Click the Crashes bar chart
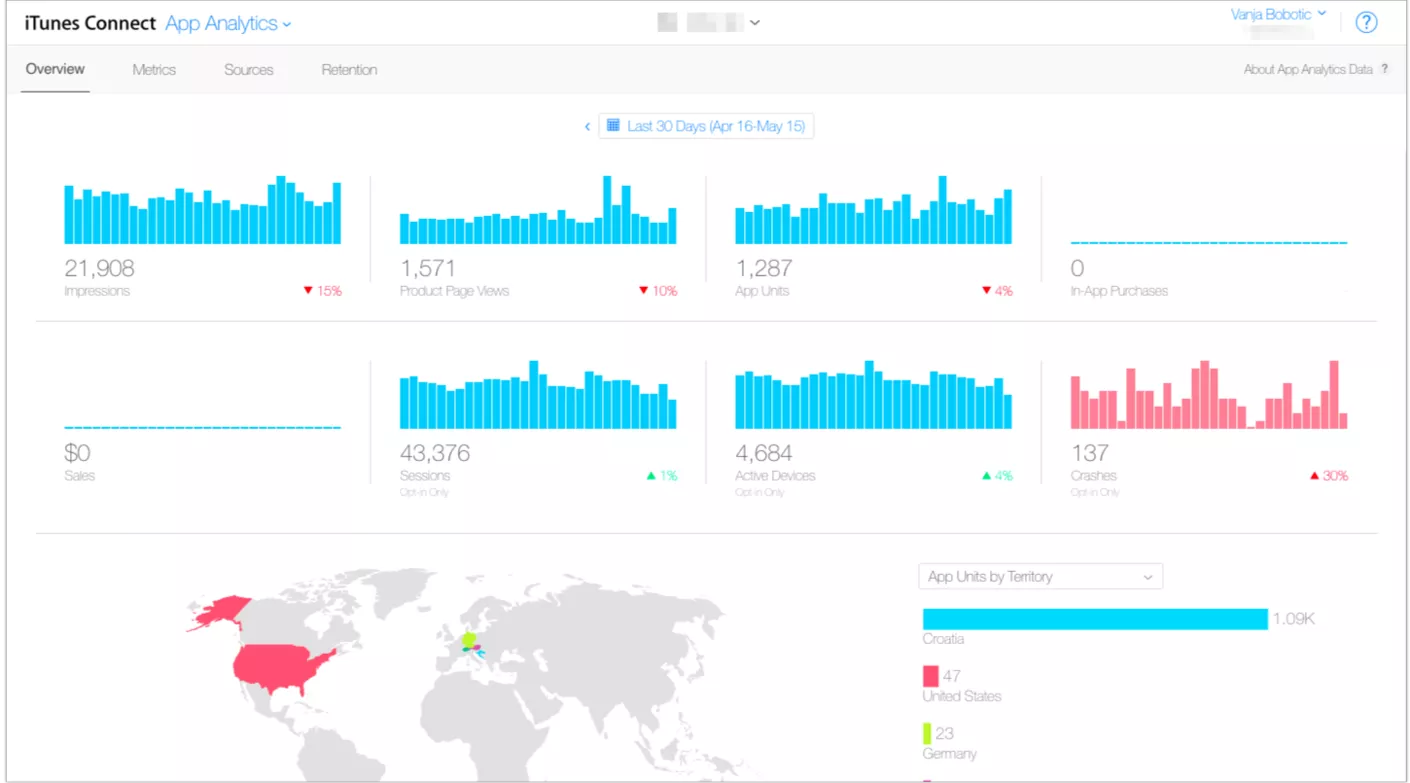The image size is (1410, 783). (1208, 395)
